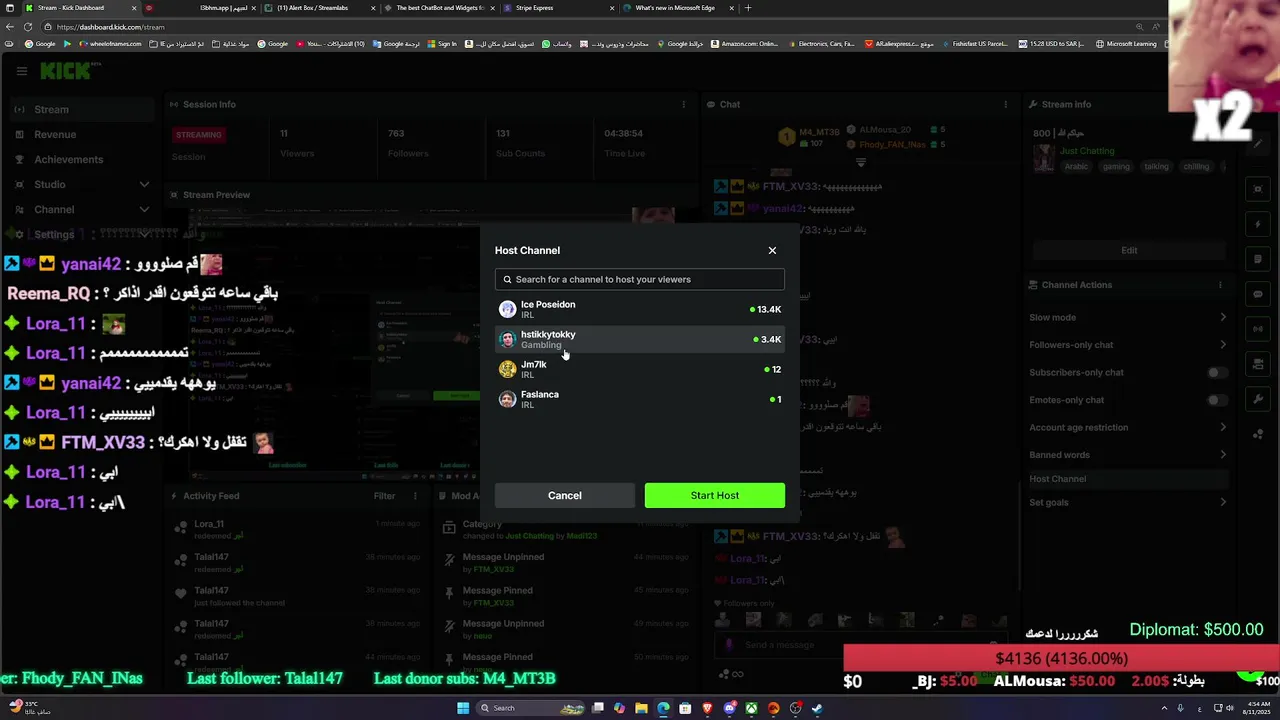Click Ice Poseidon's avatar thumbnail
The image size is (1280, 720).
(x=507, y=309)
